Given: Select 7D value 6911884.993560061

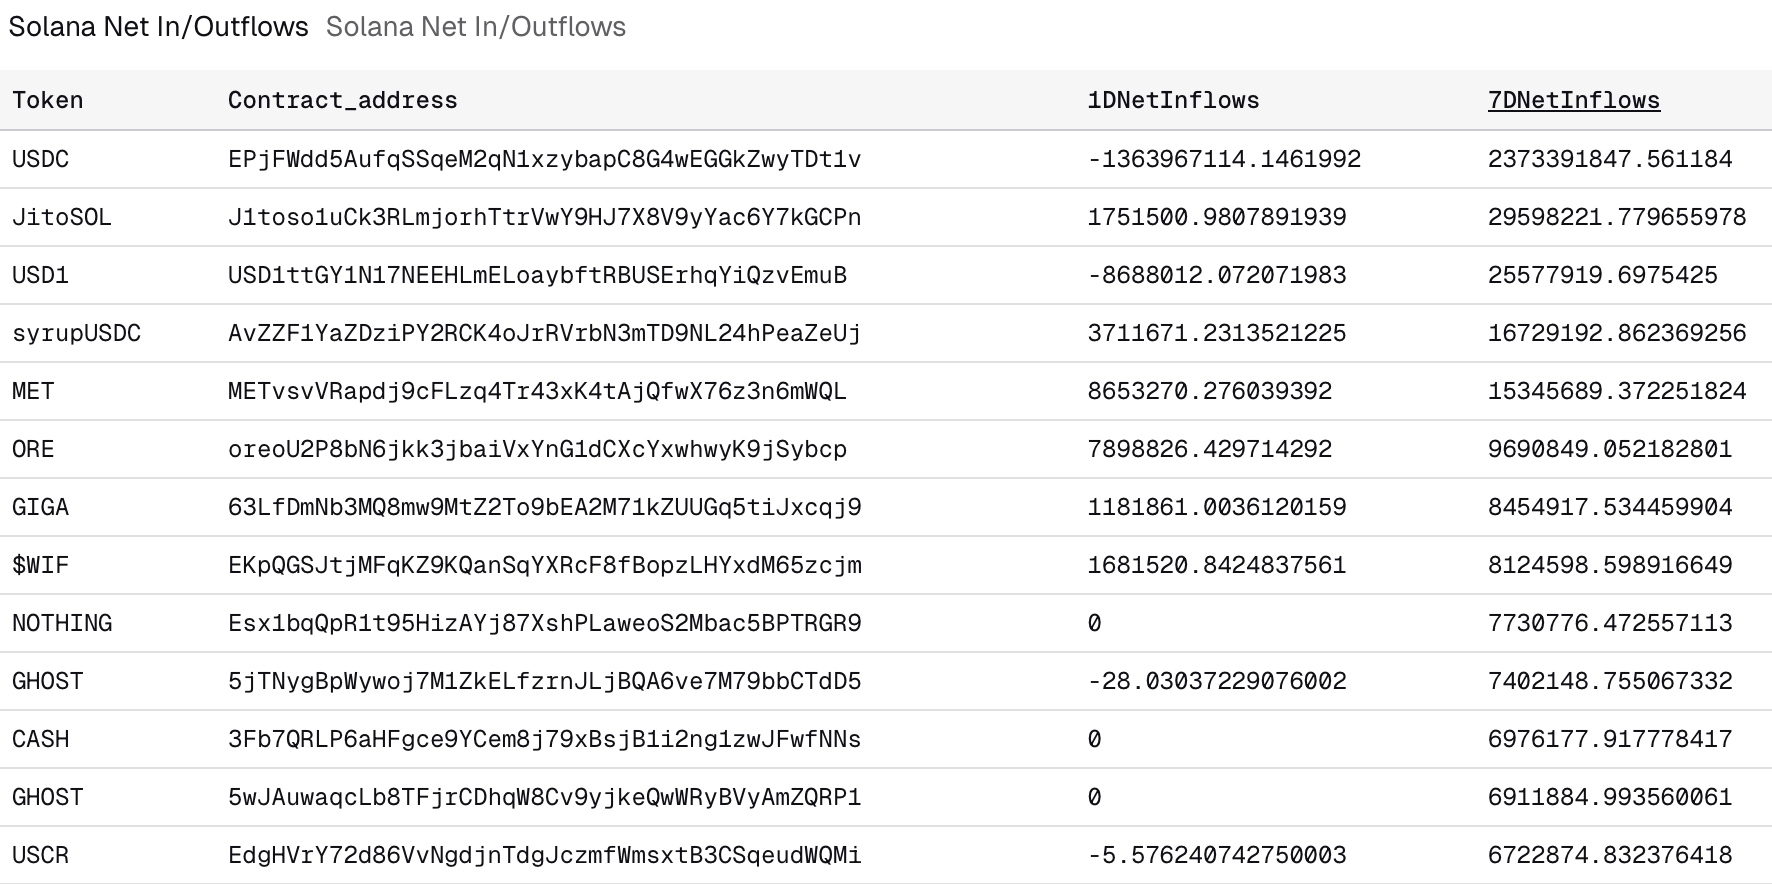Looking at the screenshot, I should click(1610, 797).
